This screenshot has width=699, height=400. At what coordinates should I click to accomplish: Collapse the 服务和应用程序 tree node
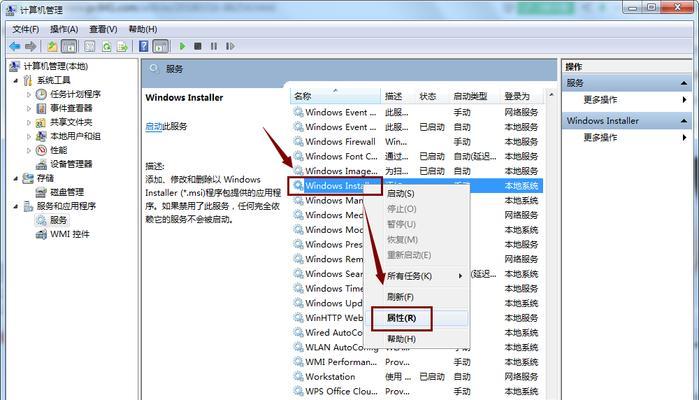(16, 206)
